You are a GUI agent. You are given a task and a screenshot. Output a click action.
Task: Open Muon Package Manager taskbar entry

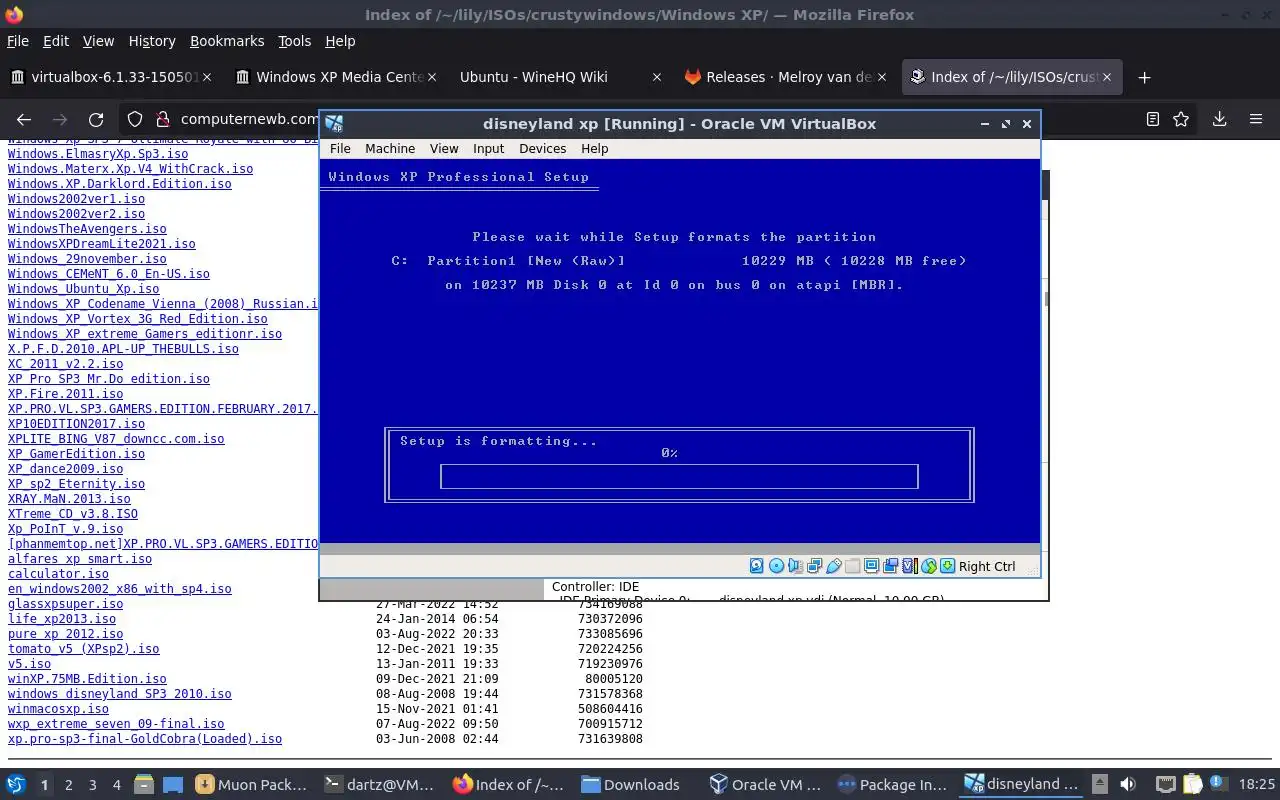[252, 785]
